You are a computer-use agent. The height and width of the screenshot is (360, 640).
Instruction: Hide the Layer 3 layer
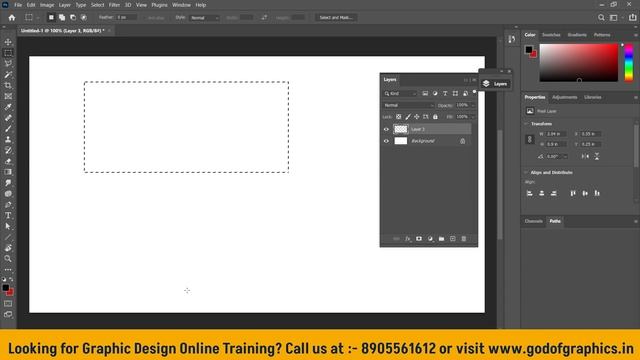click(386, 129)
